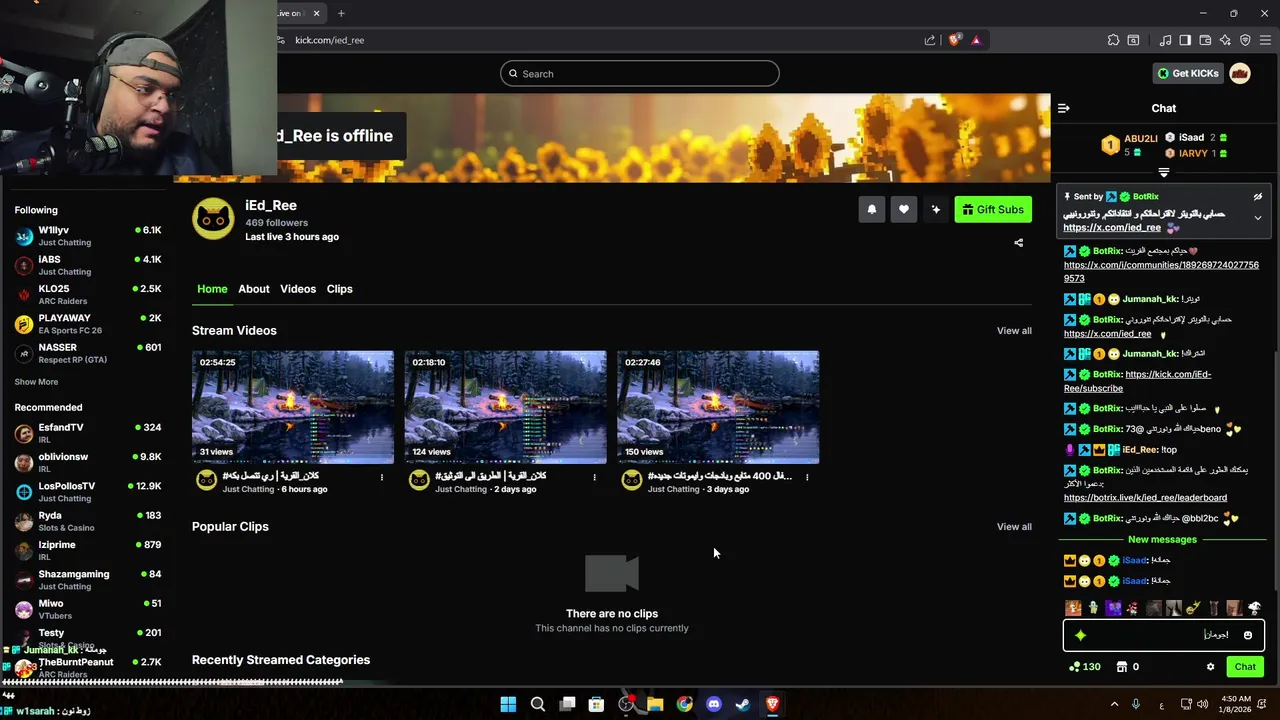Open the browser hamburger menu
This screenshot has height=720, width=1280.
click(1266, 40)
